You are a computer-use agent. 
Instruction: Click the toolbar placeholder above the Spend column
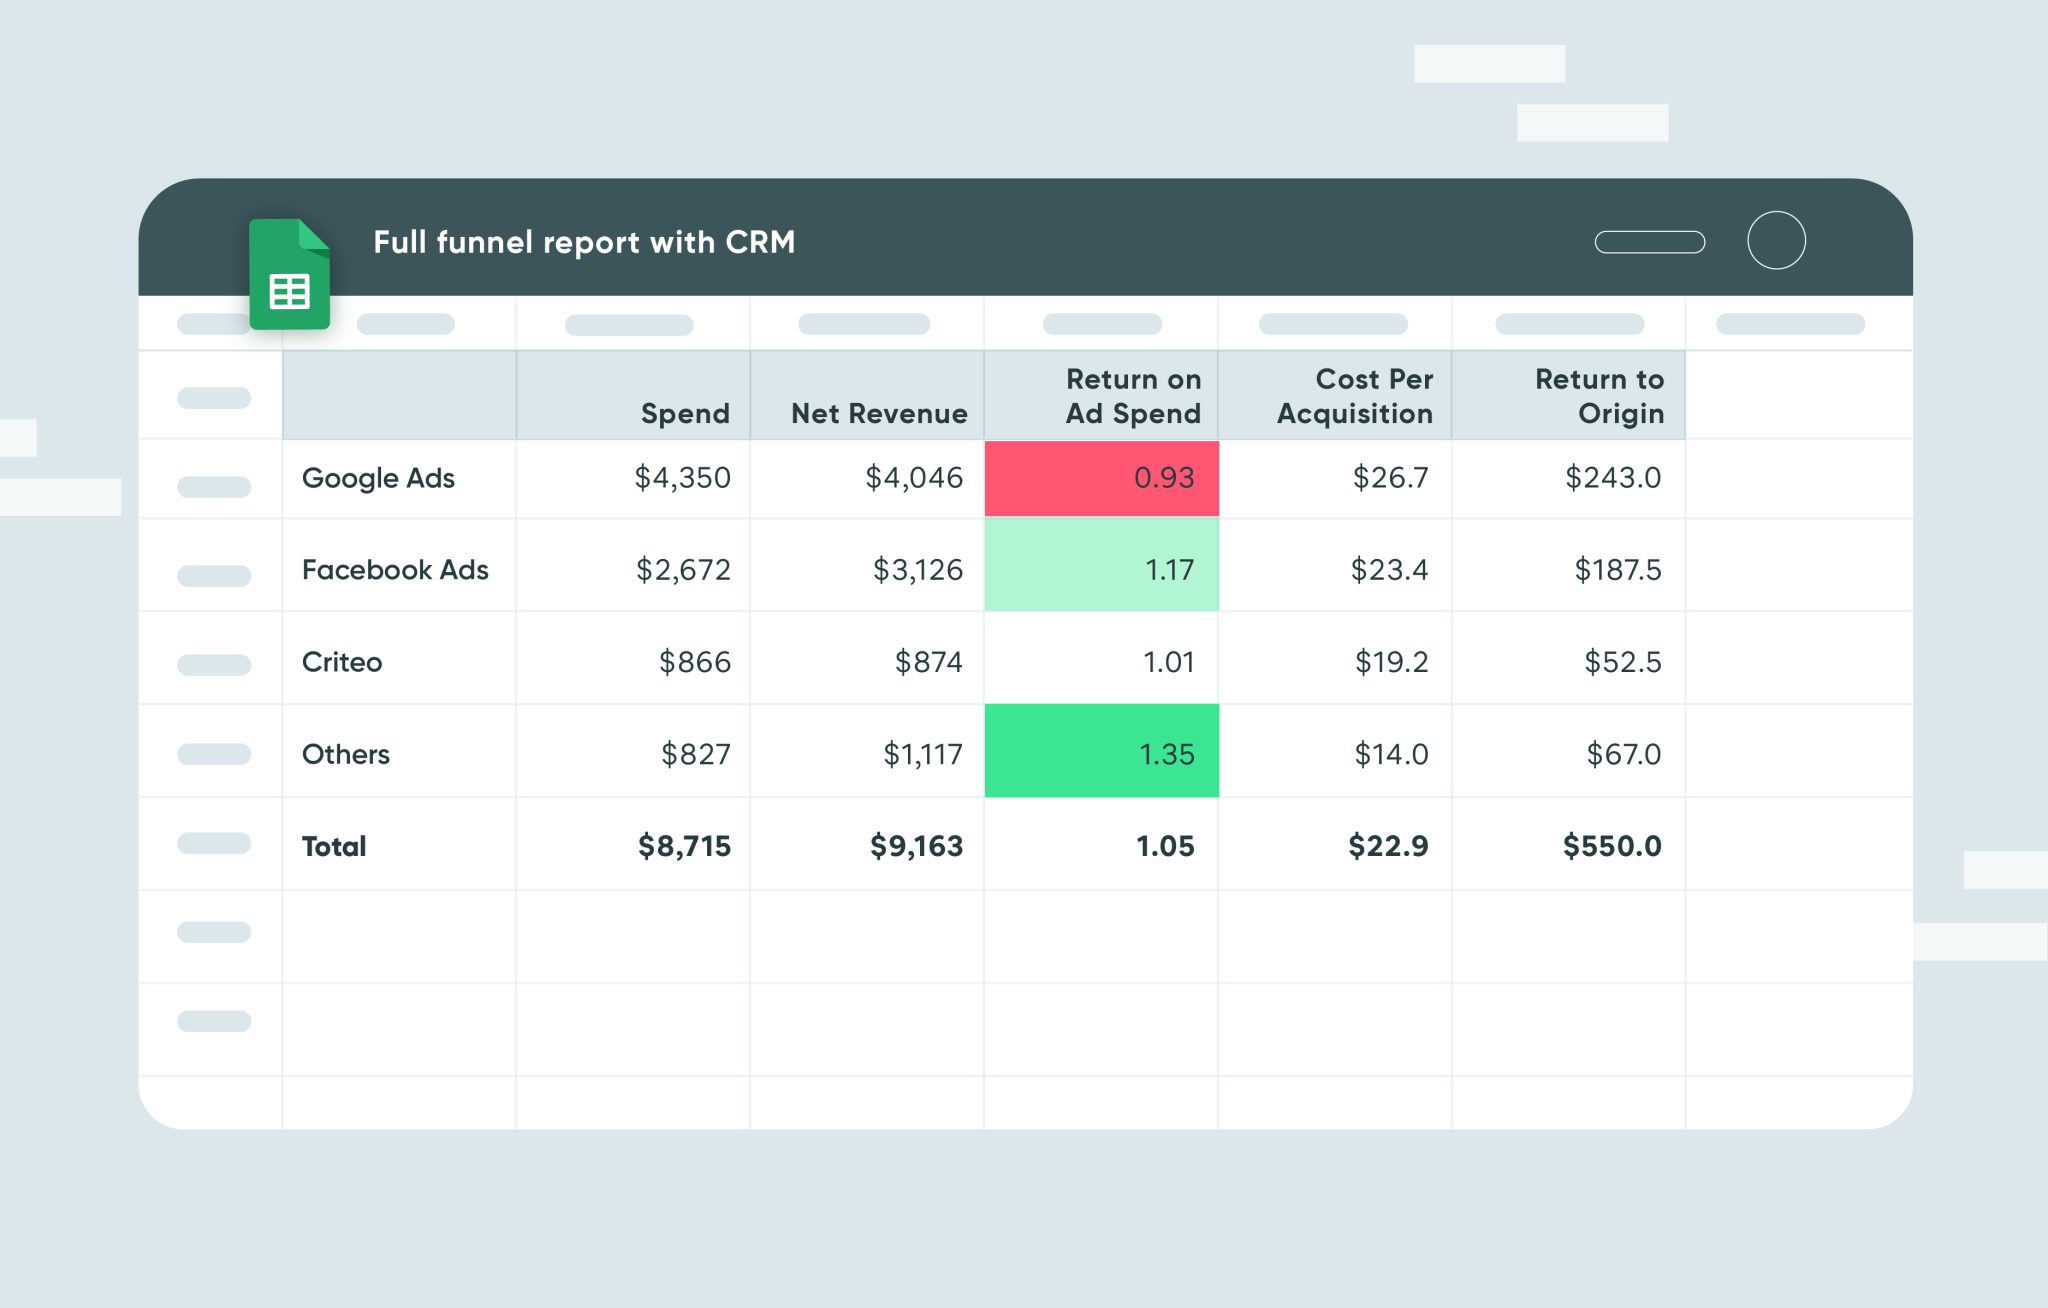click(x=628, y=323)
